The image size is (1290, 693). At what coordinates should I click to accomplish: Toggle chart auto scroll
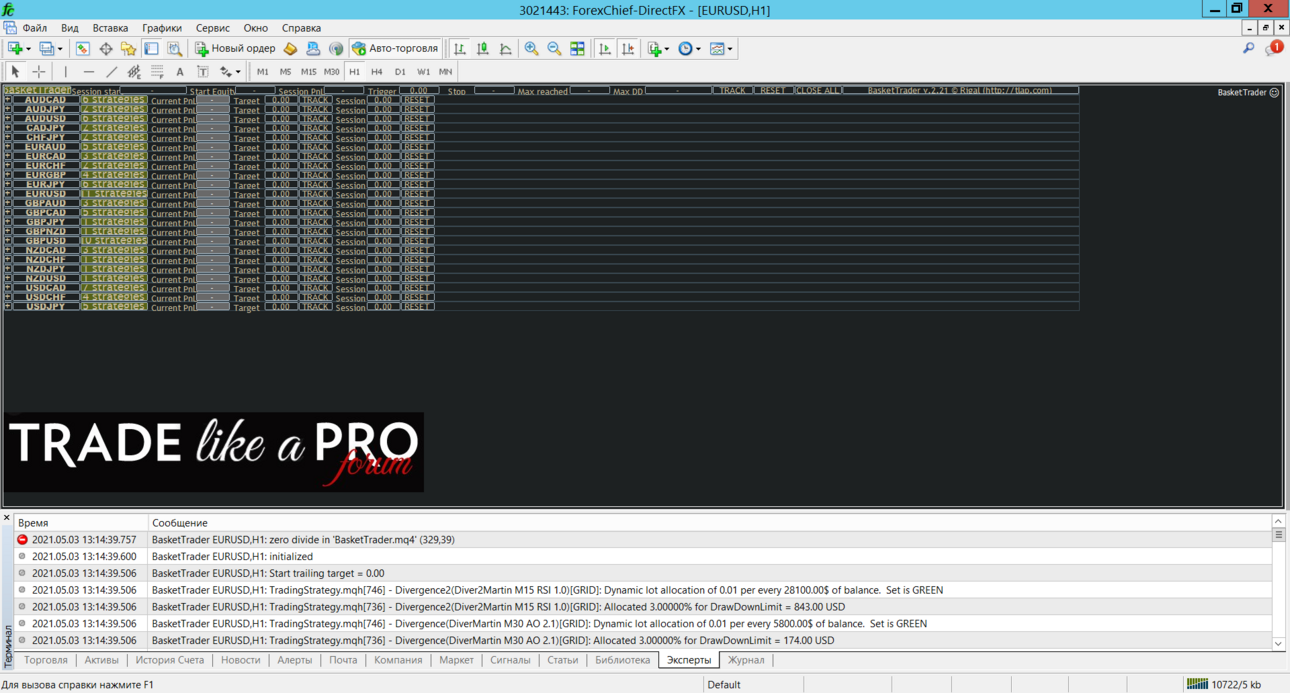click(605, 48)
